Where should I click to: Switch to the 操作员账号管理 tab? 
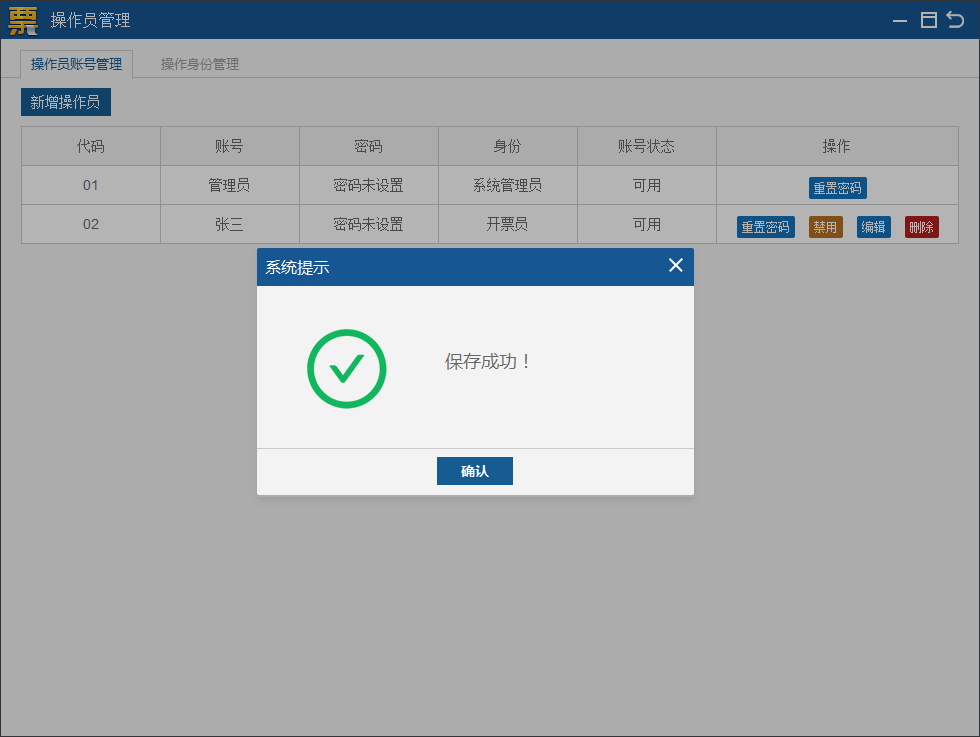click(x=76, y=64)
